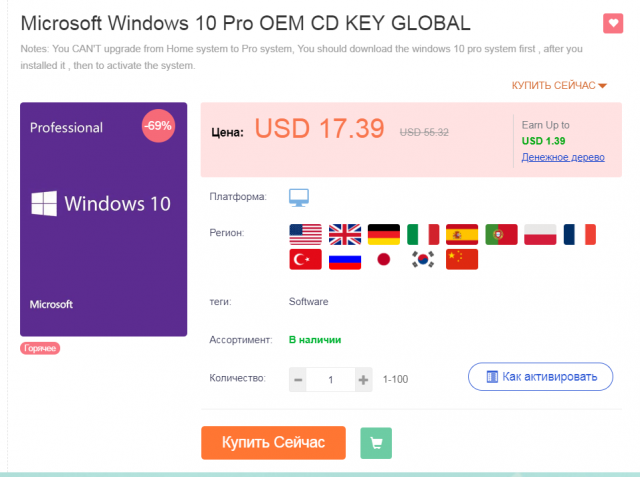Click the quantity input field
The width and height of the screenshot is (640, 477).
point(331,380)
